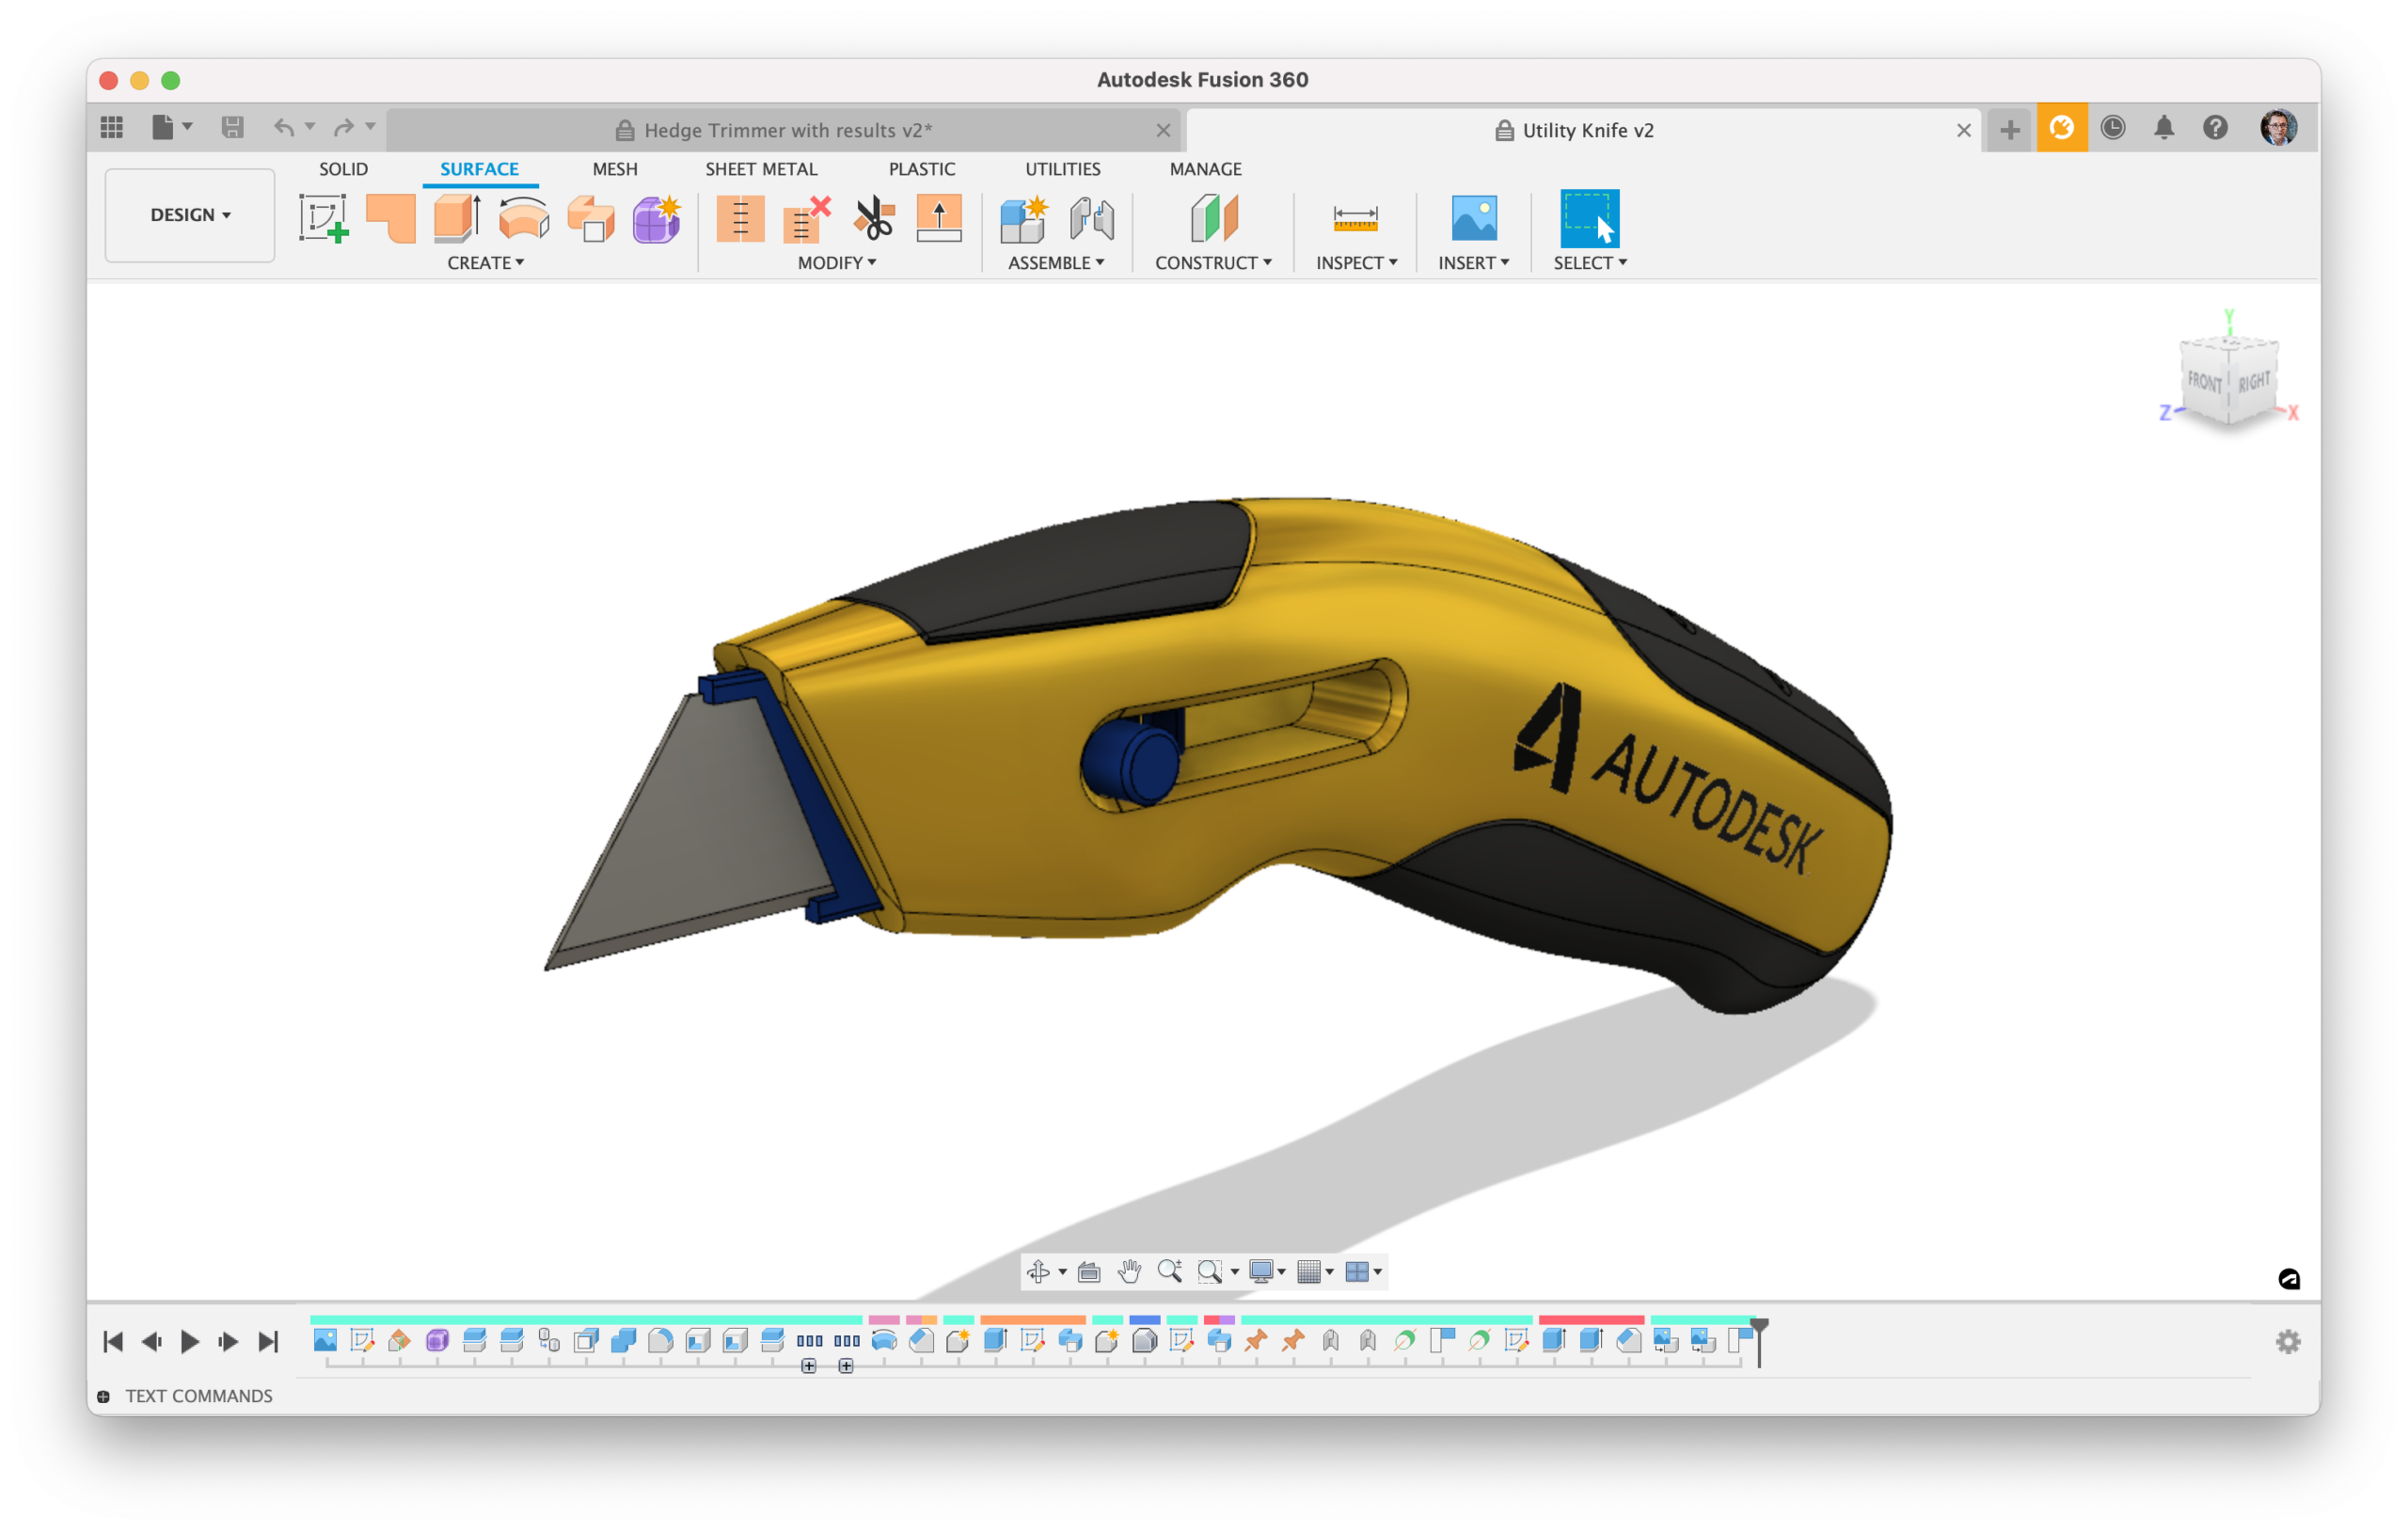Viewport: 2408px width, 1531px height.
Task: Select the Zoom magnifier with plus-minus
Action: (x=1169, y=1271)
